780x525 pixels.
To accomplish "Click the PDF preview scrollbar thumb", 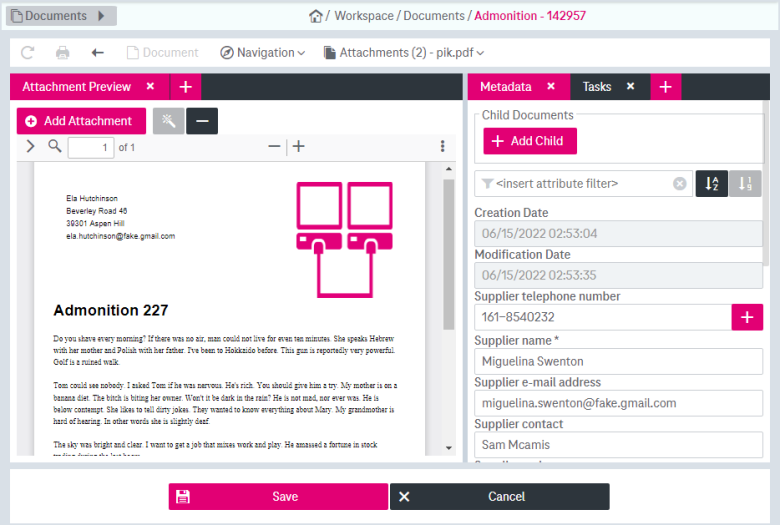I will (449, 254).
